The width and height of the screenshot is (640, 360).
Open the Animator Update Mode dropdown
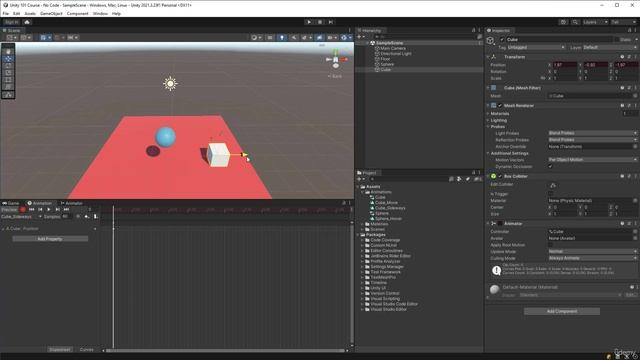592,251
